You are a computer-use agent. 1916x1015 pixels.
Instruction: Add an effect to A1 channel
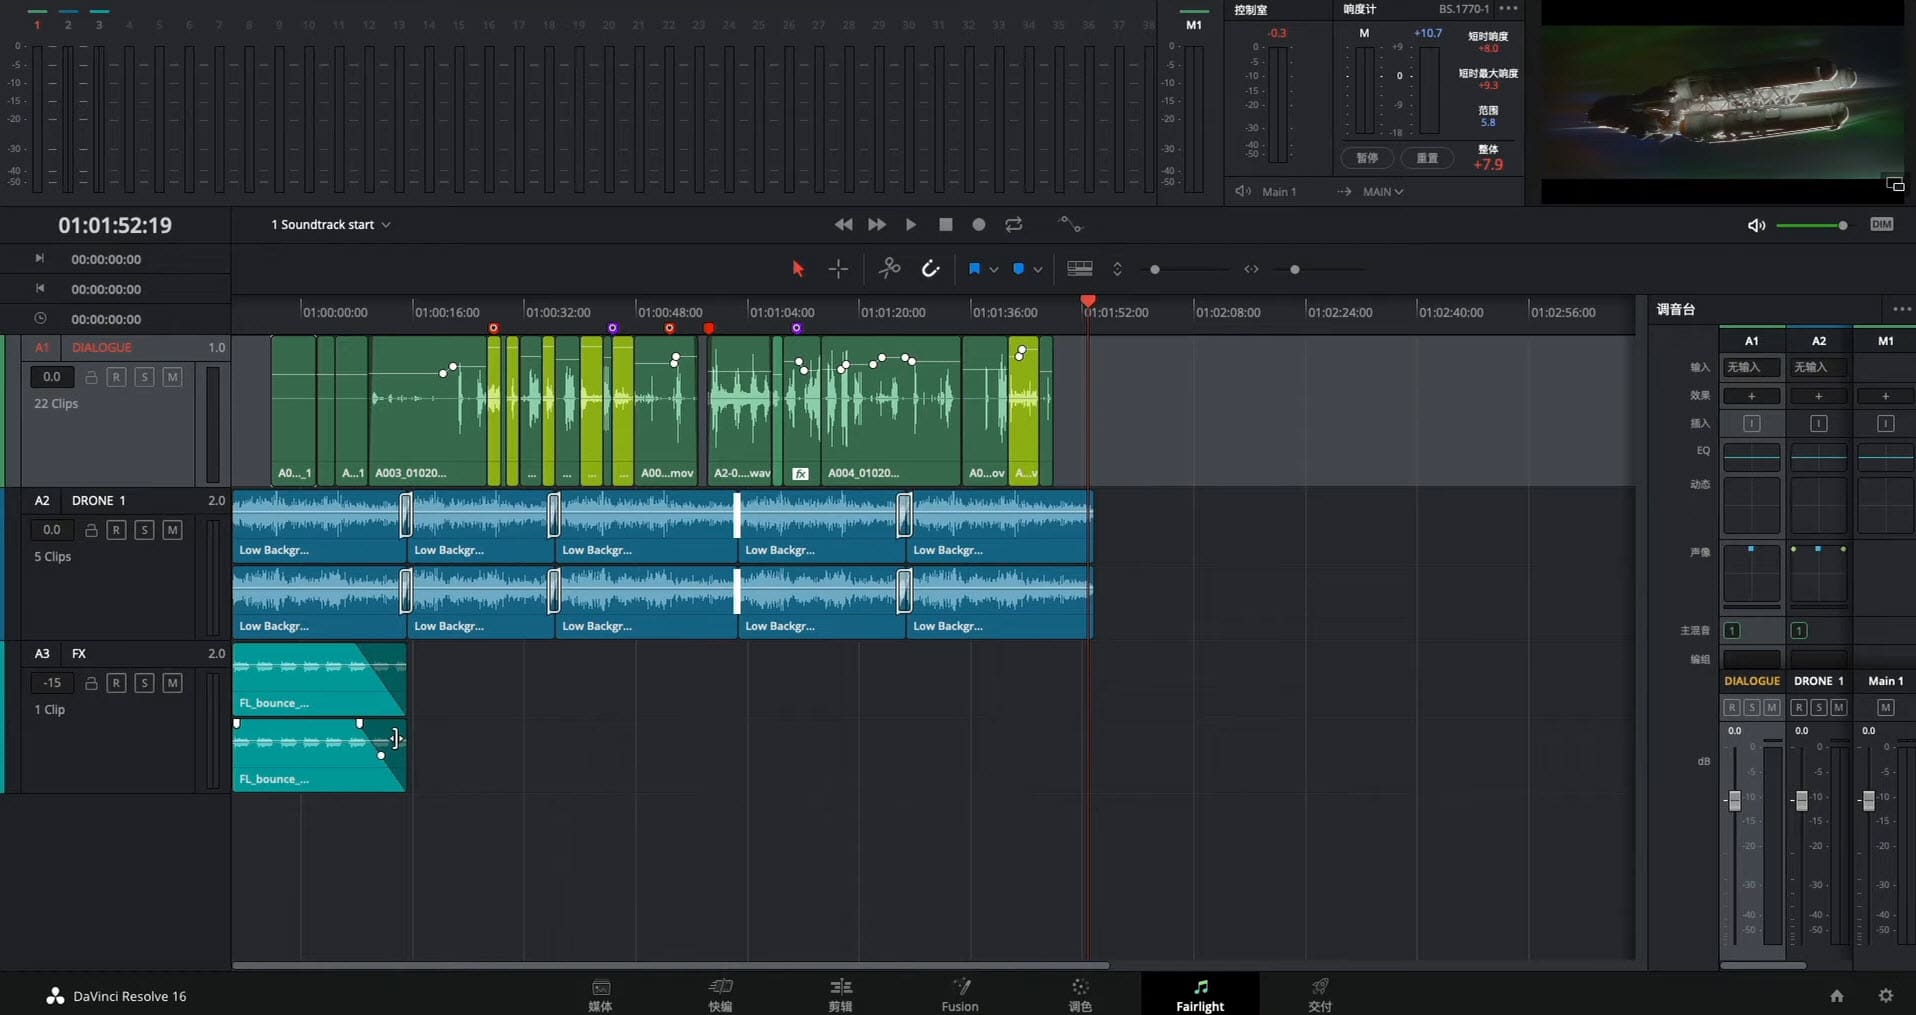click(1751, 396)
